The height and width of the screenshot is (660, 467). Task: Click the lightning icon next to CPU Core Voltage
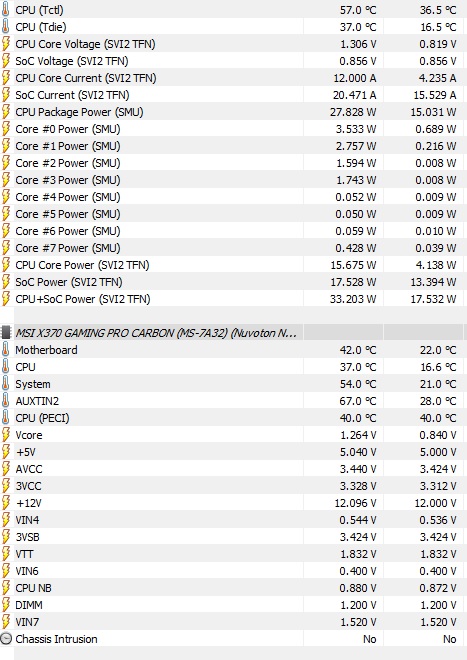pos(5,44)
